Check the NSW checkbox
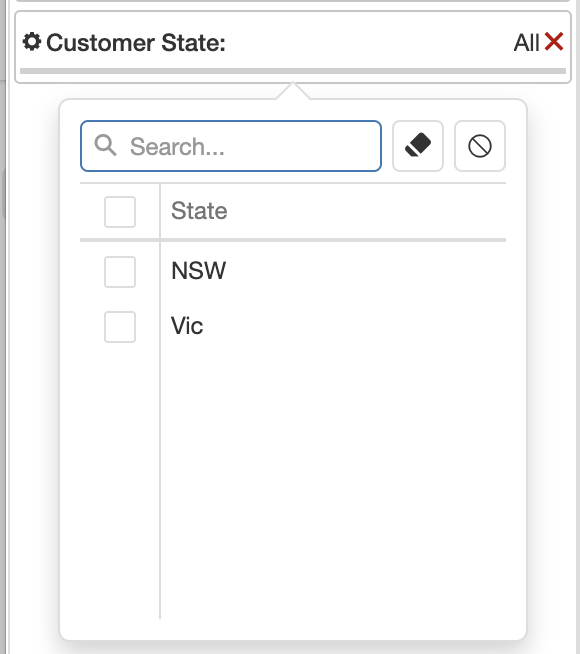The image size is (580, 654). click(120, 272)
